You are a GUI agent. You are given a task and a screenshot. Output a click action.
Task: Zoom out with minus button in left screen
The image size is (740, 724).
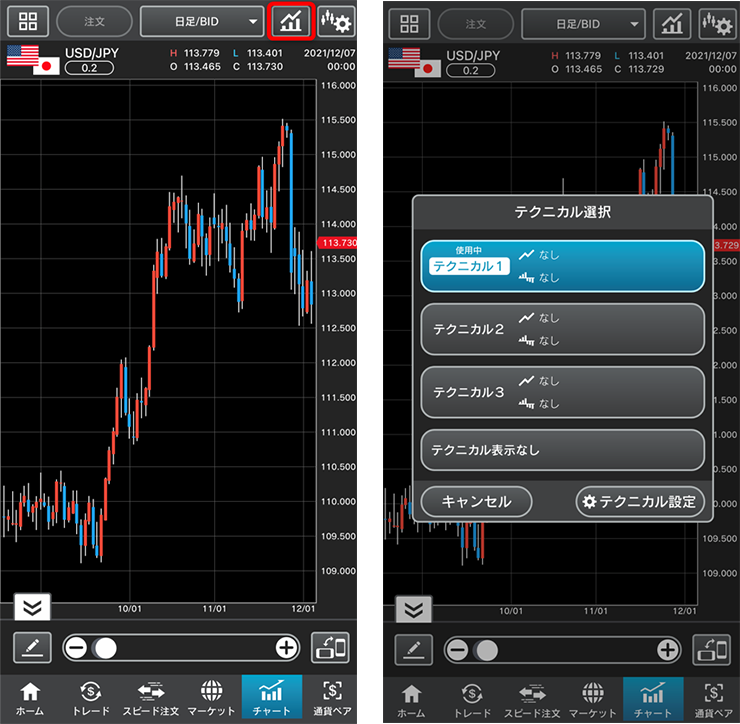click(x=76, y=648)
